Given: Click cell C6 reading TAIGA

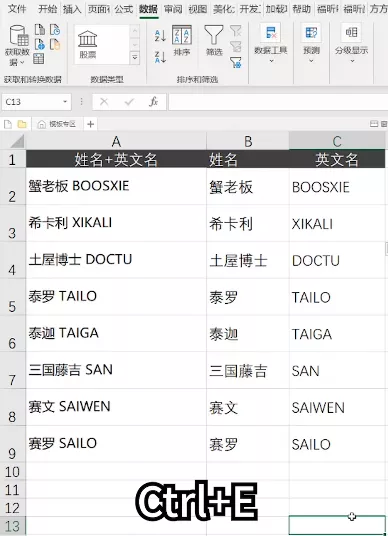Looking at the screenshot, I should coord(337,333).
